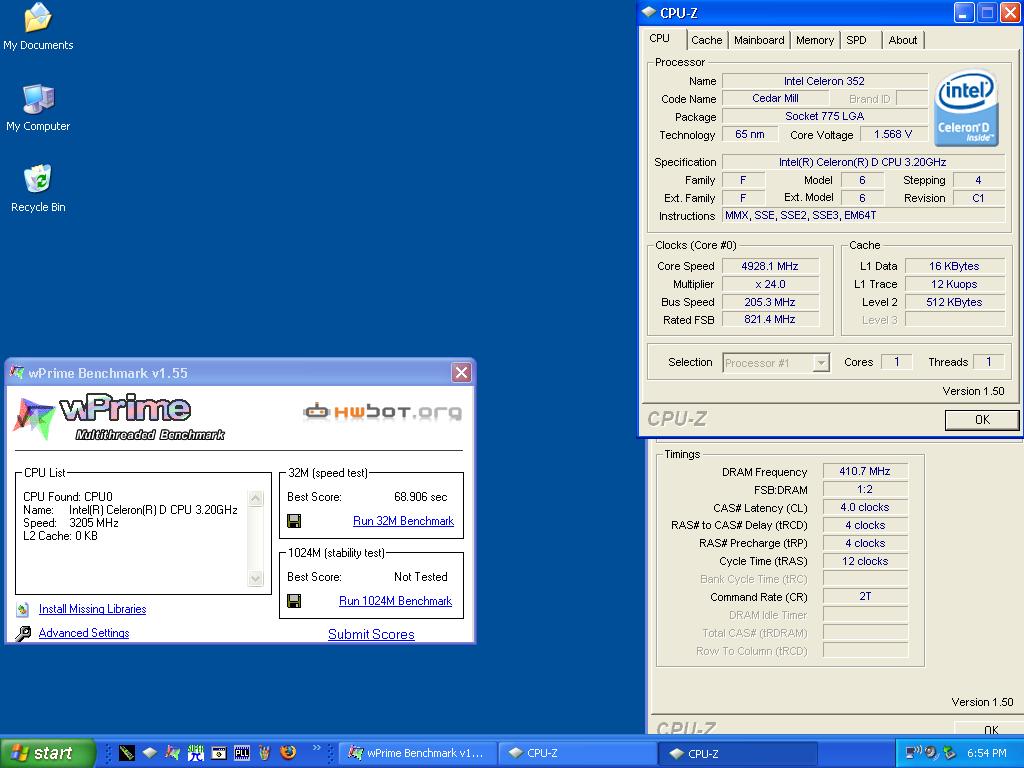
Task: Launch Super Pi from the quick launch bar
Action: click(196, 753)
